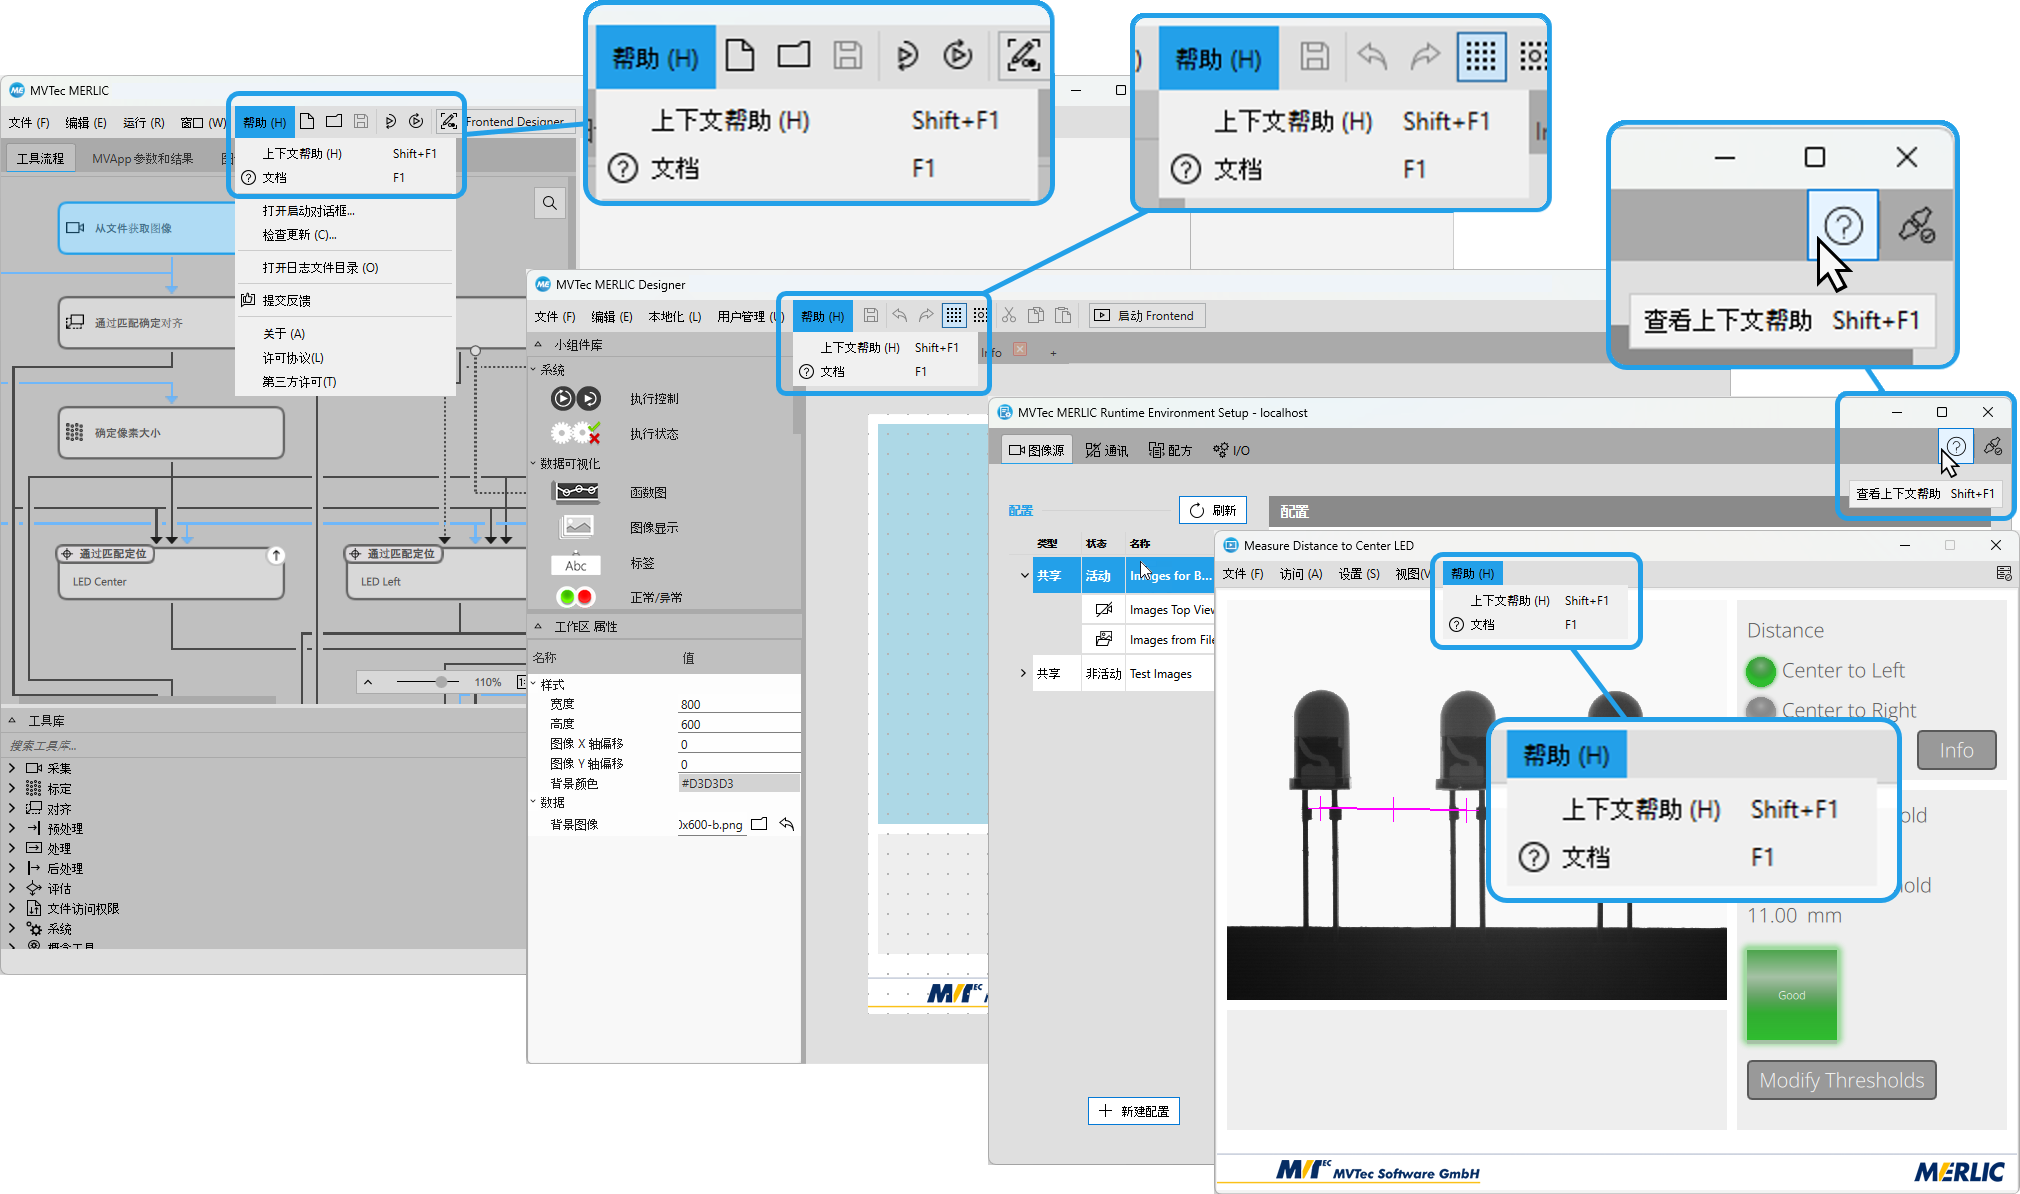Open the MVApp 参数和结果 tab

(x=142, y=158)
